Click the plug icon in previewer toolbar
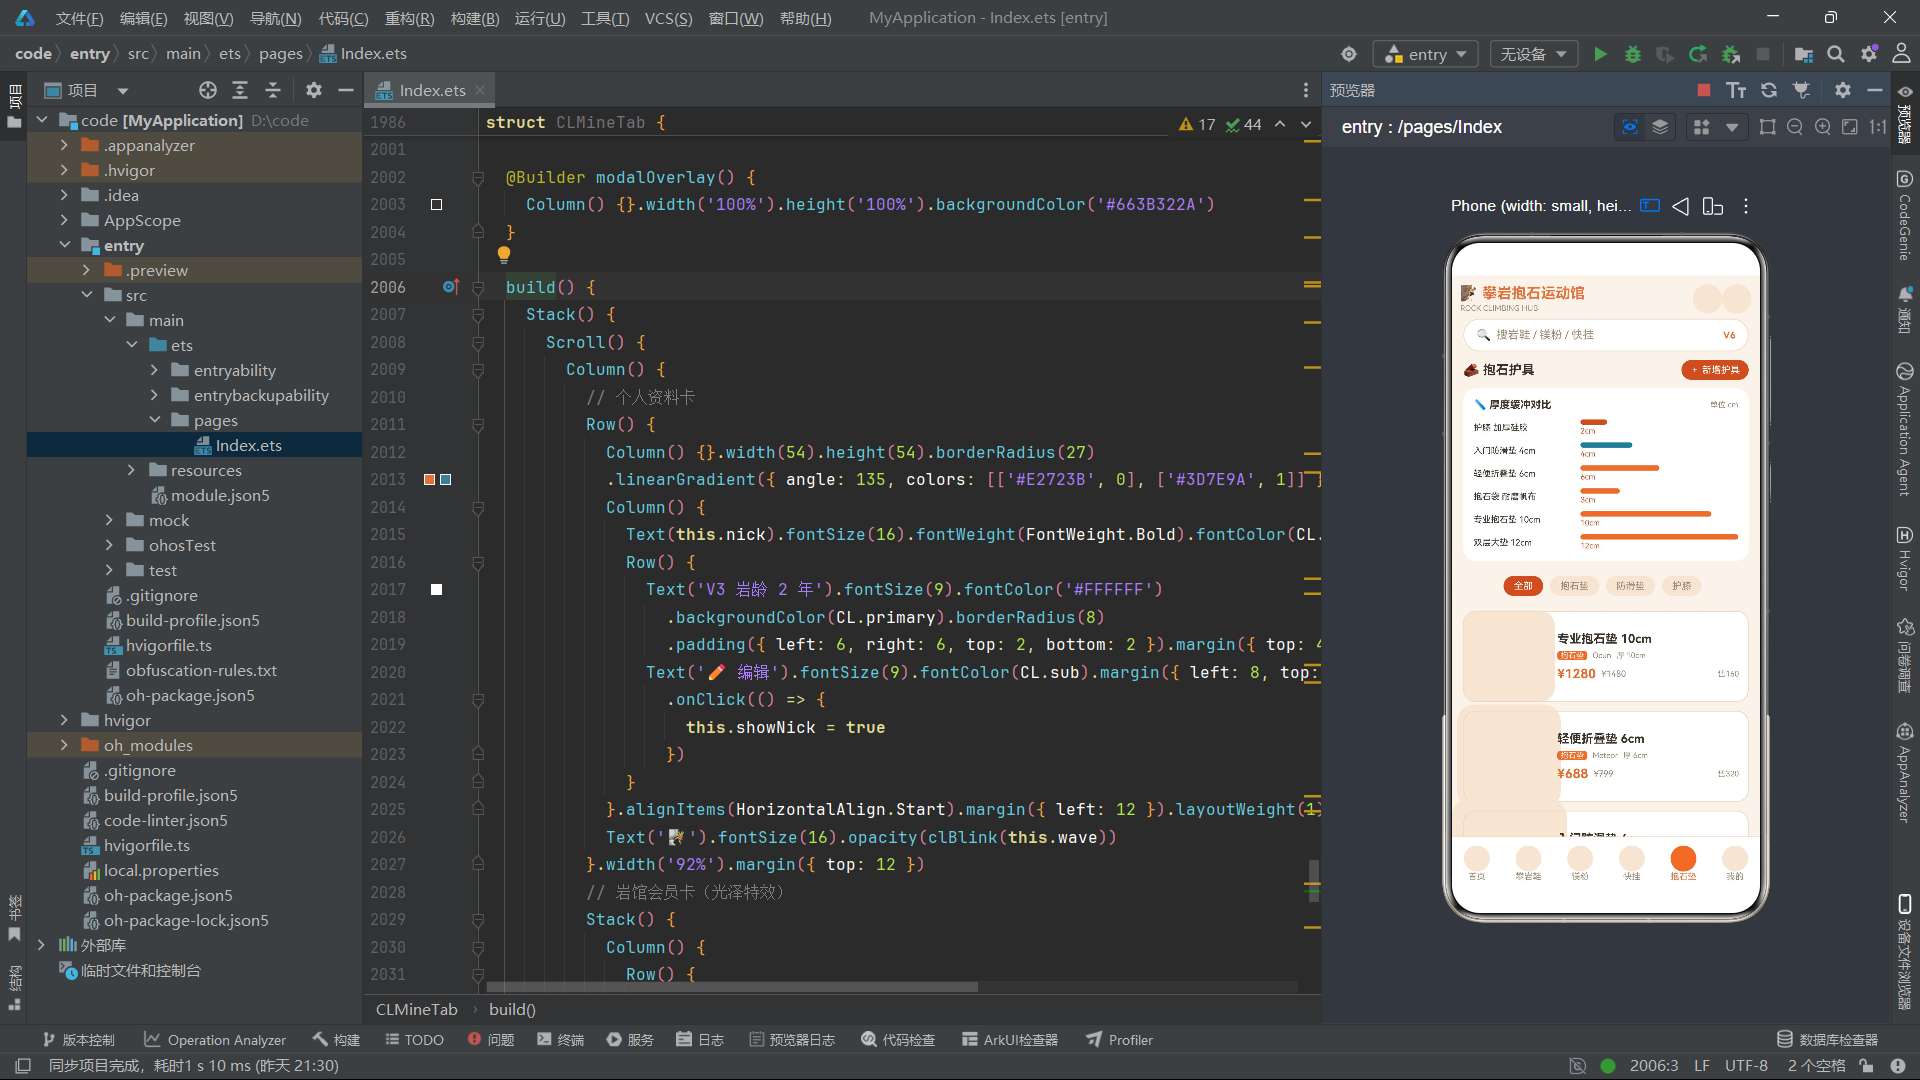The image size is (1920, 1080). click(x=1801, y=90)
